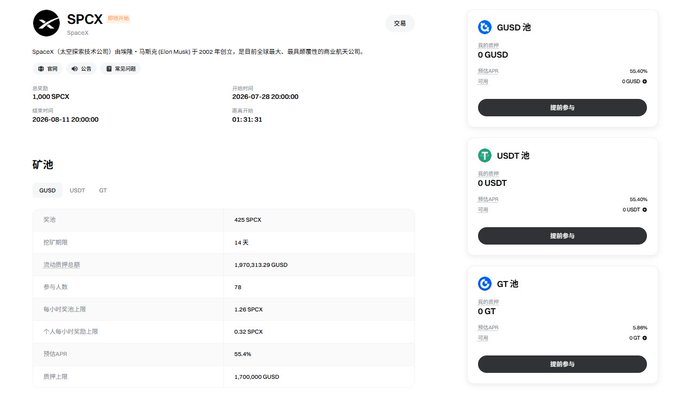Screen dimensions: 679x406
Task: Click 提前参与 in the USDT pool card
Action: 562,235
